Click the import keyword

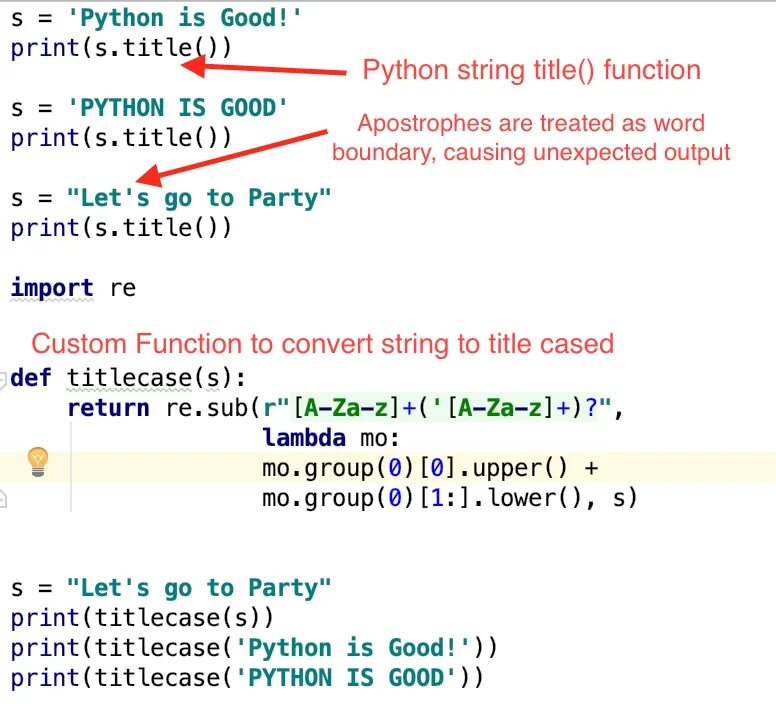(x=52, y=288)
